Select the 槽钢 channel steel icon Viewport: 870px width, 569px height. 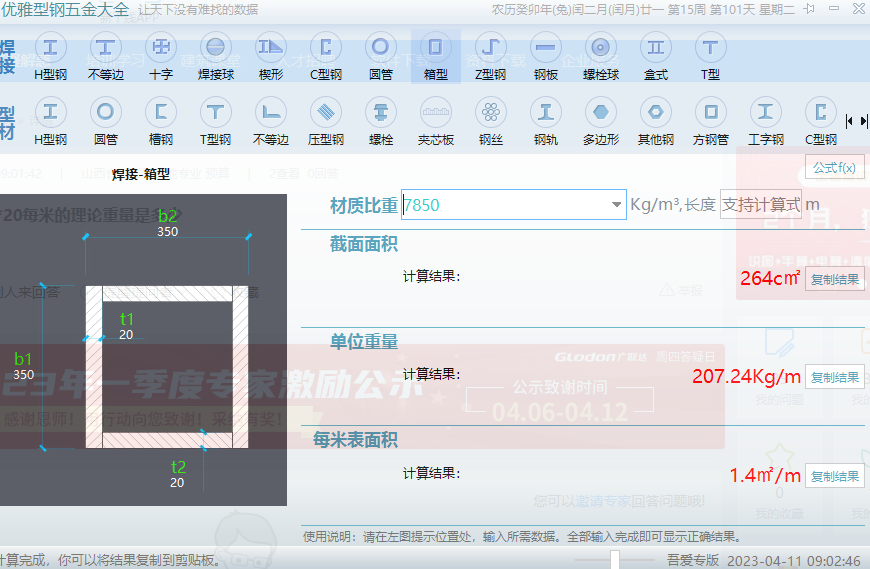point(161,121)
